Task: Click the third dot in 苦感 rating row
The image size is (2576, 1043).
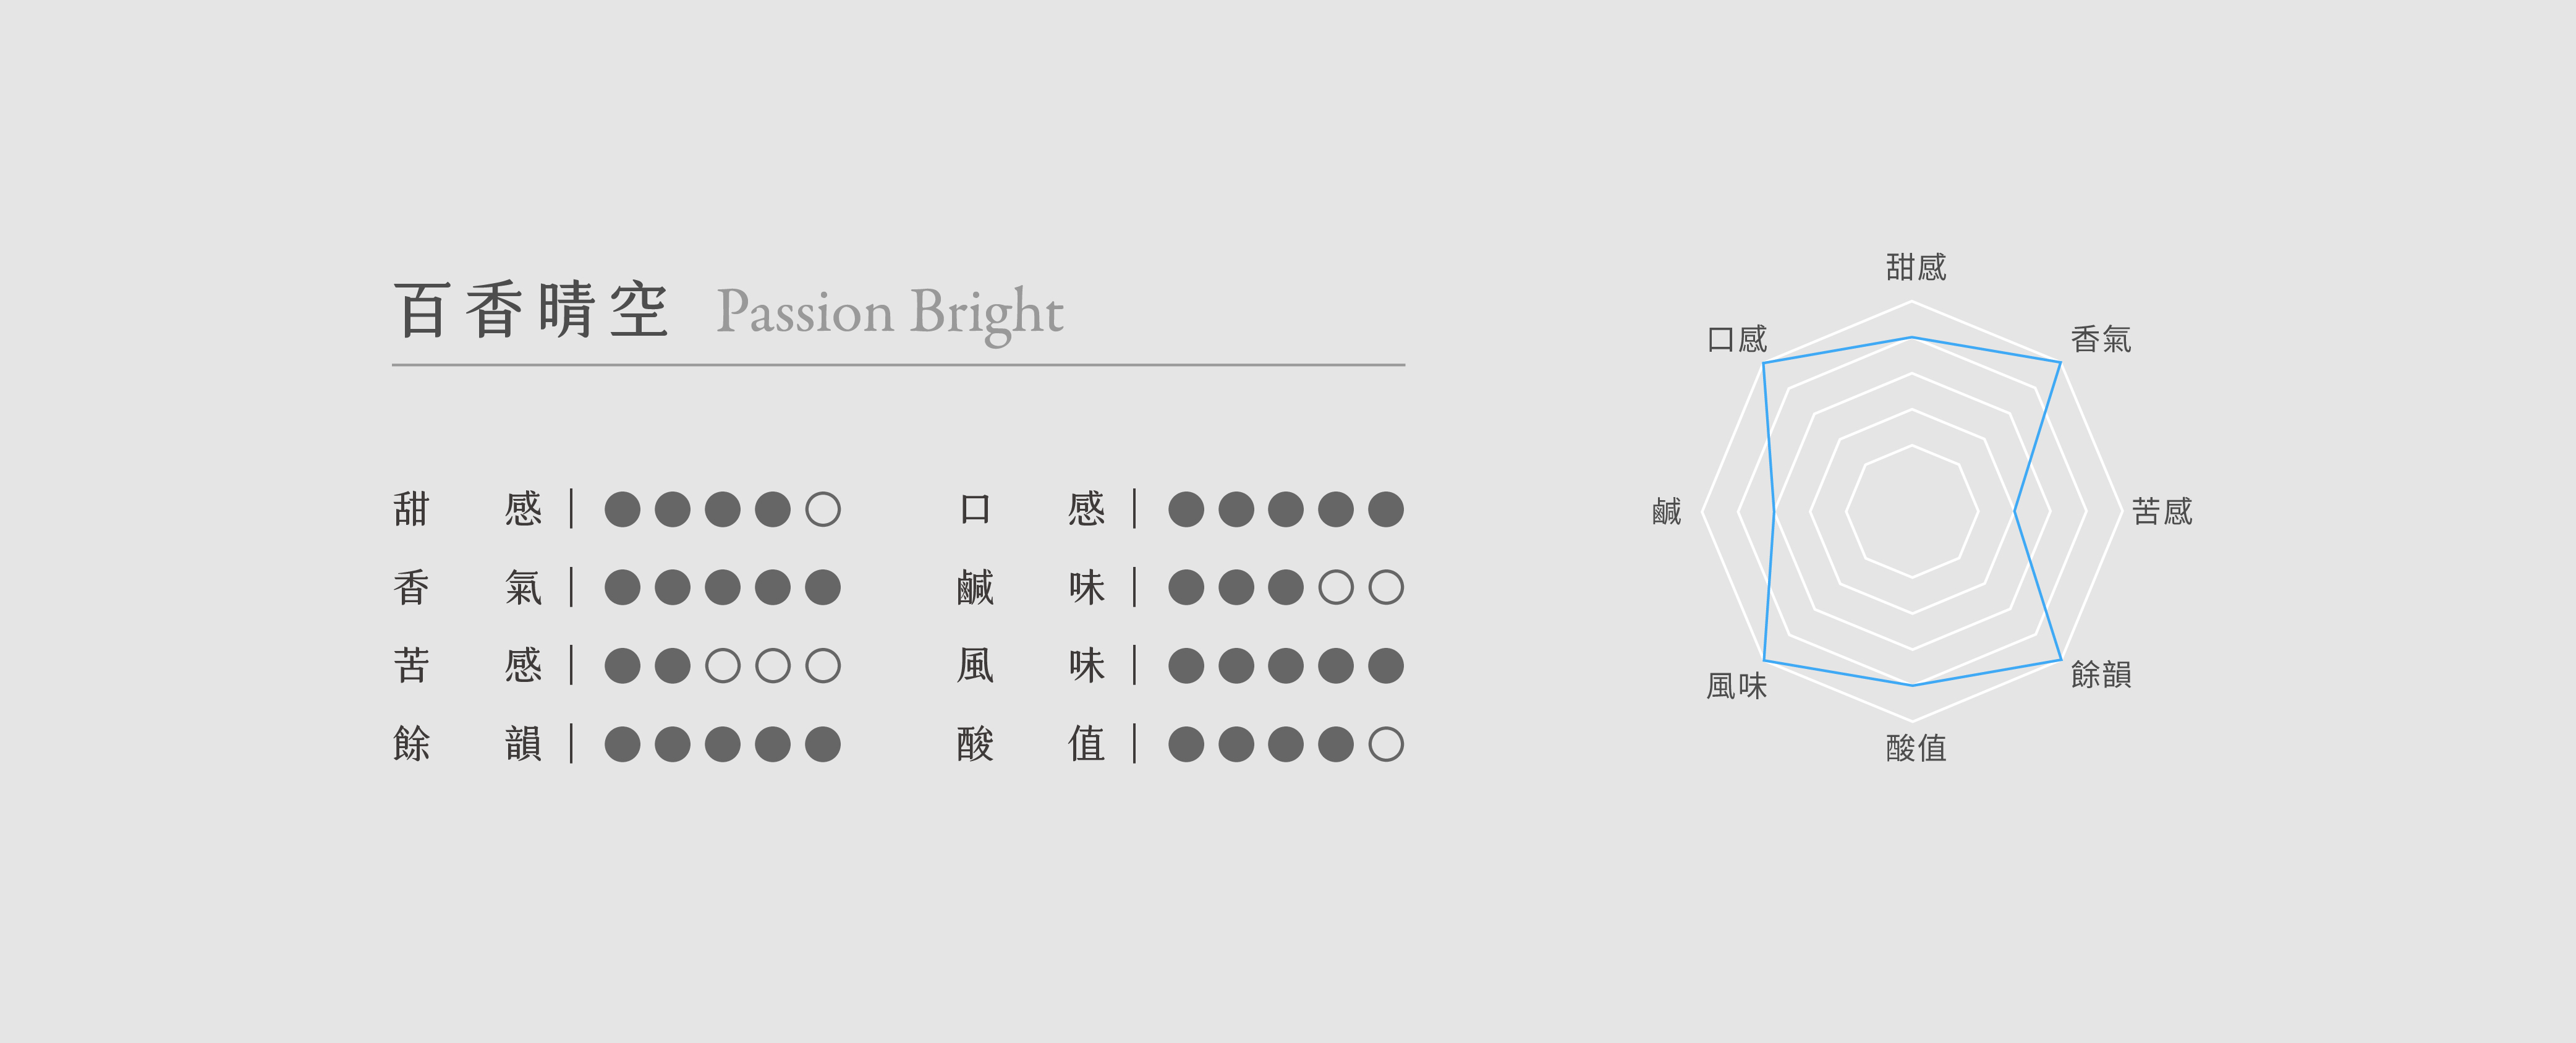Action: [x=722, y=666]
